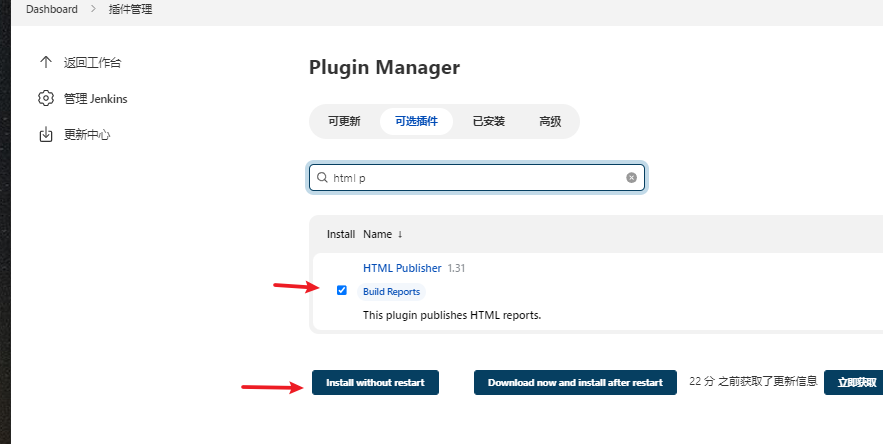Screen dimensions: 883x444
Task: Click 'This plugin publishes HTML reports.' description
Action: [452, 315]
